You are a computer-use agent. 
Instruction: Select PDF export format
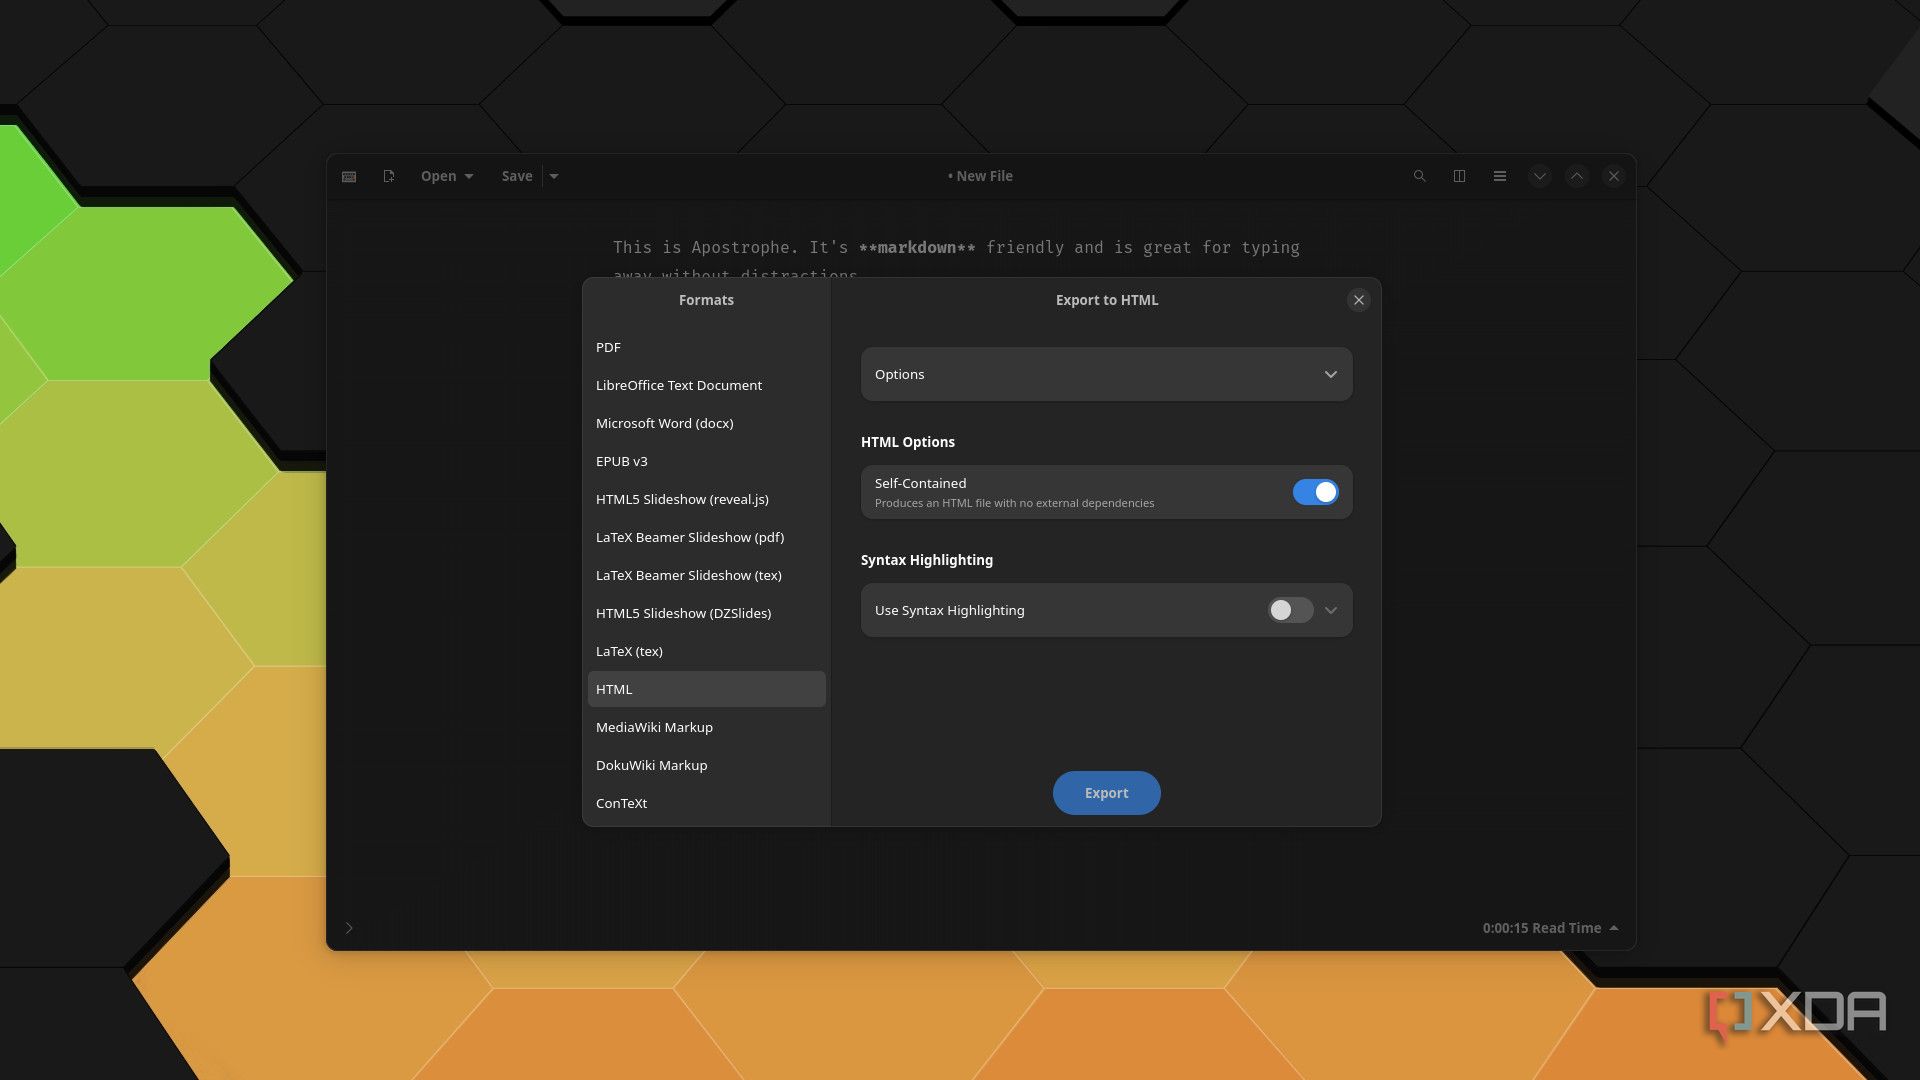point(706,347)
